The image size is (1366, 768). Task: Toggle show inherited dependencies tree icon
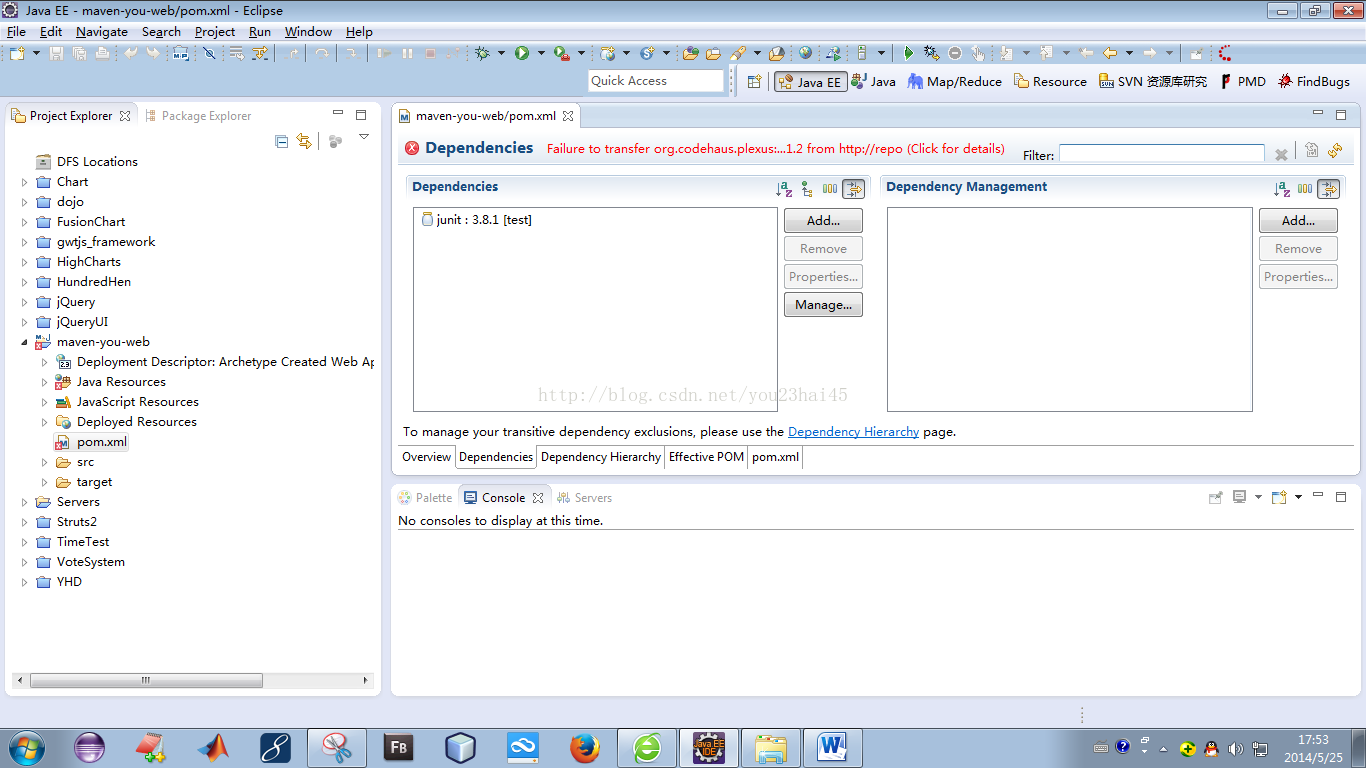(x=807, y=188)
